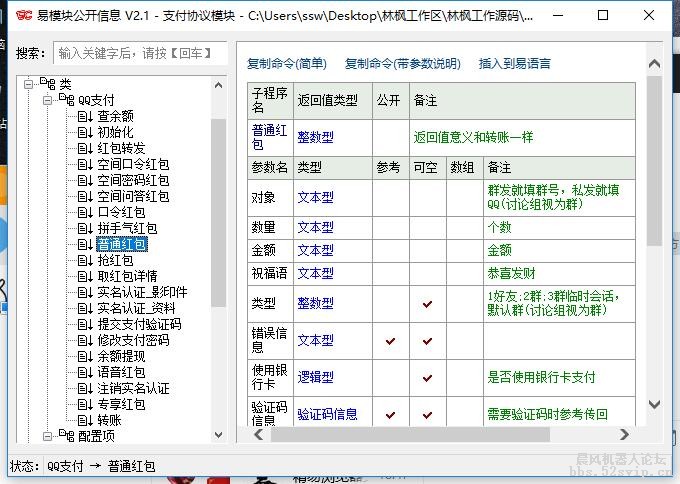This screenshot has height=484, width=680.
Task: Click horizontal scroll right arrow
Action: click(624, 434)
